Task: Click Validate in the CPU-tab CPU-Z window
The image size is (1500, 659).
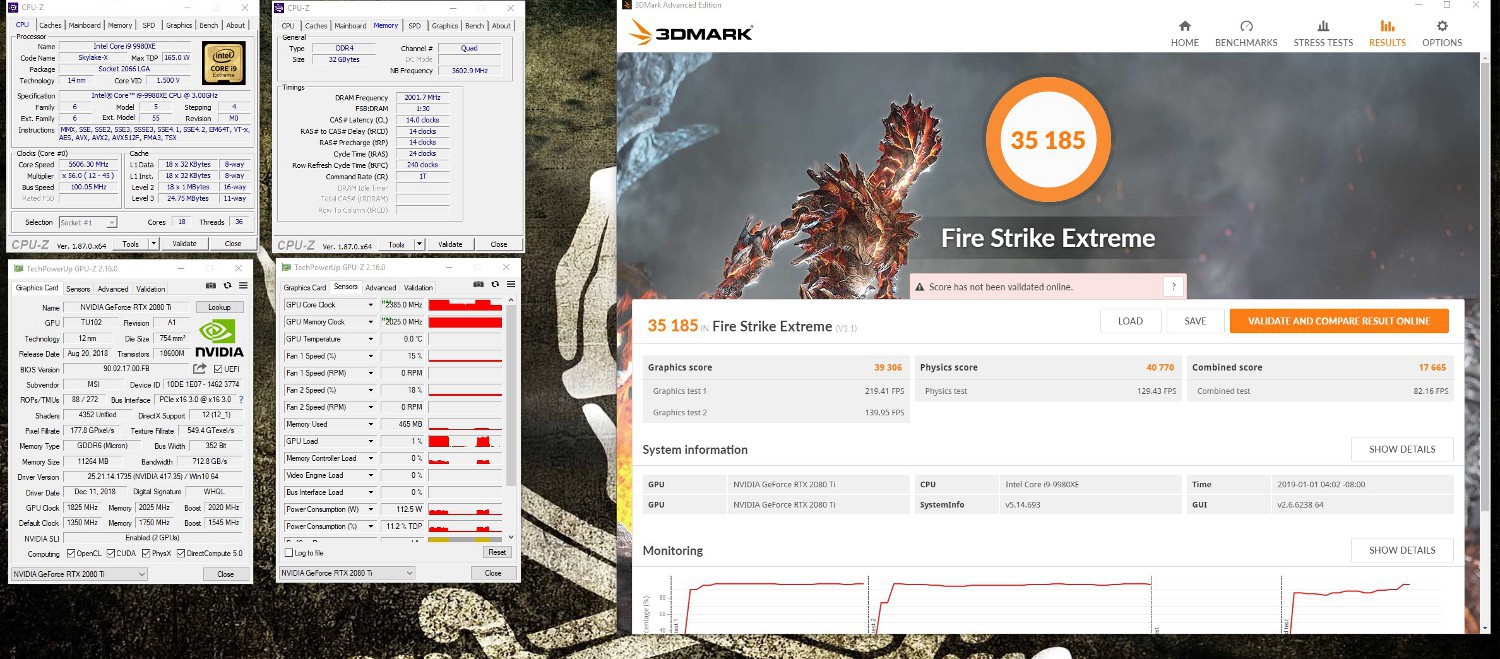Action: point(185,243)
